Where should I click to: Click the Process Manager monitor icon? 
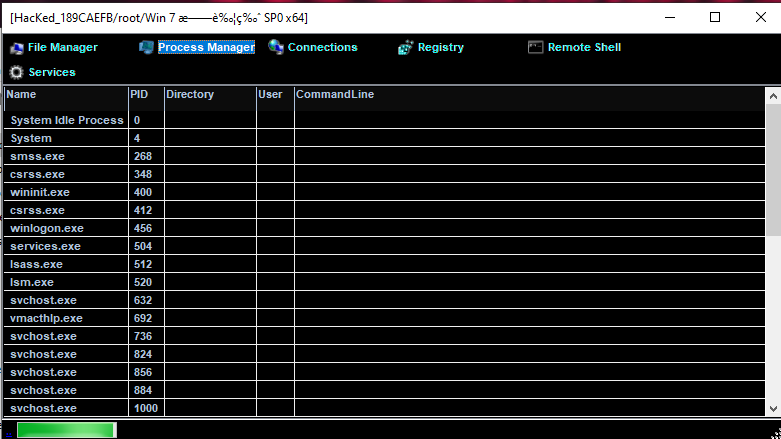[x=147, y=48]
